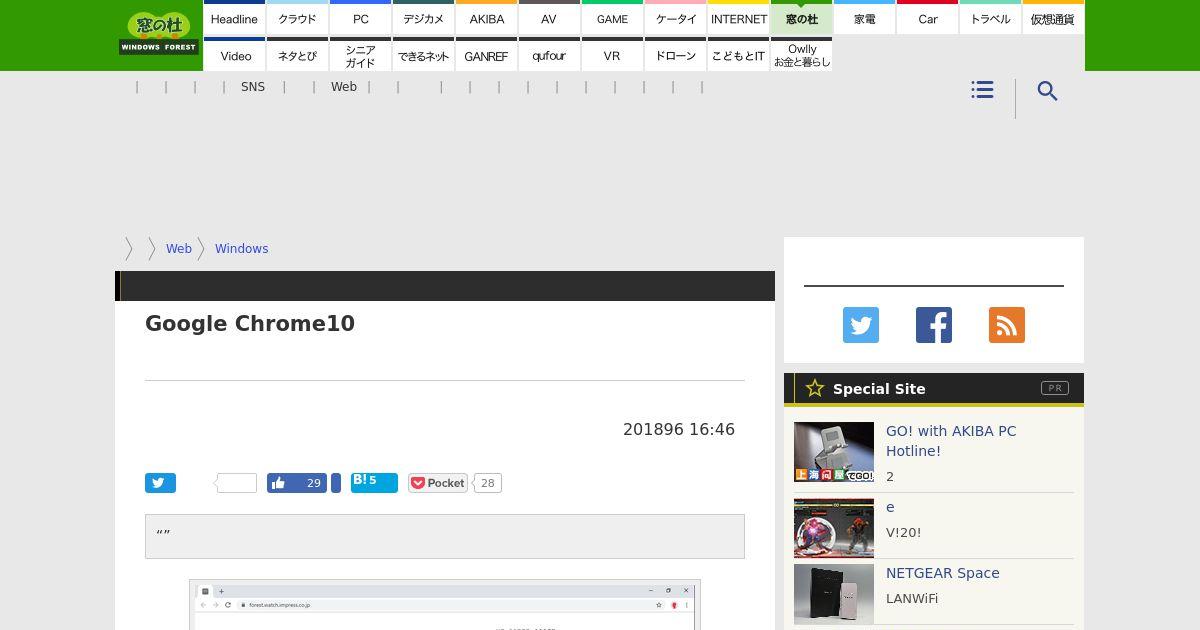Viewport: 1200px width, 630px height.
Task: Open the Video site tab
Action: point(234,55)
